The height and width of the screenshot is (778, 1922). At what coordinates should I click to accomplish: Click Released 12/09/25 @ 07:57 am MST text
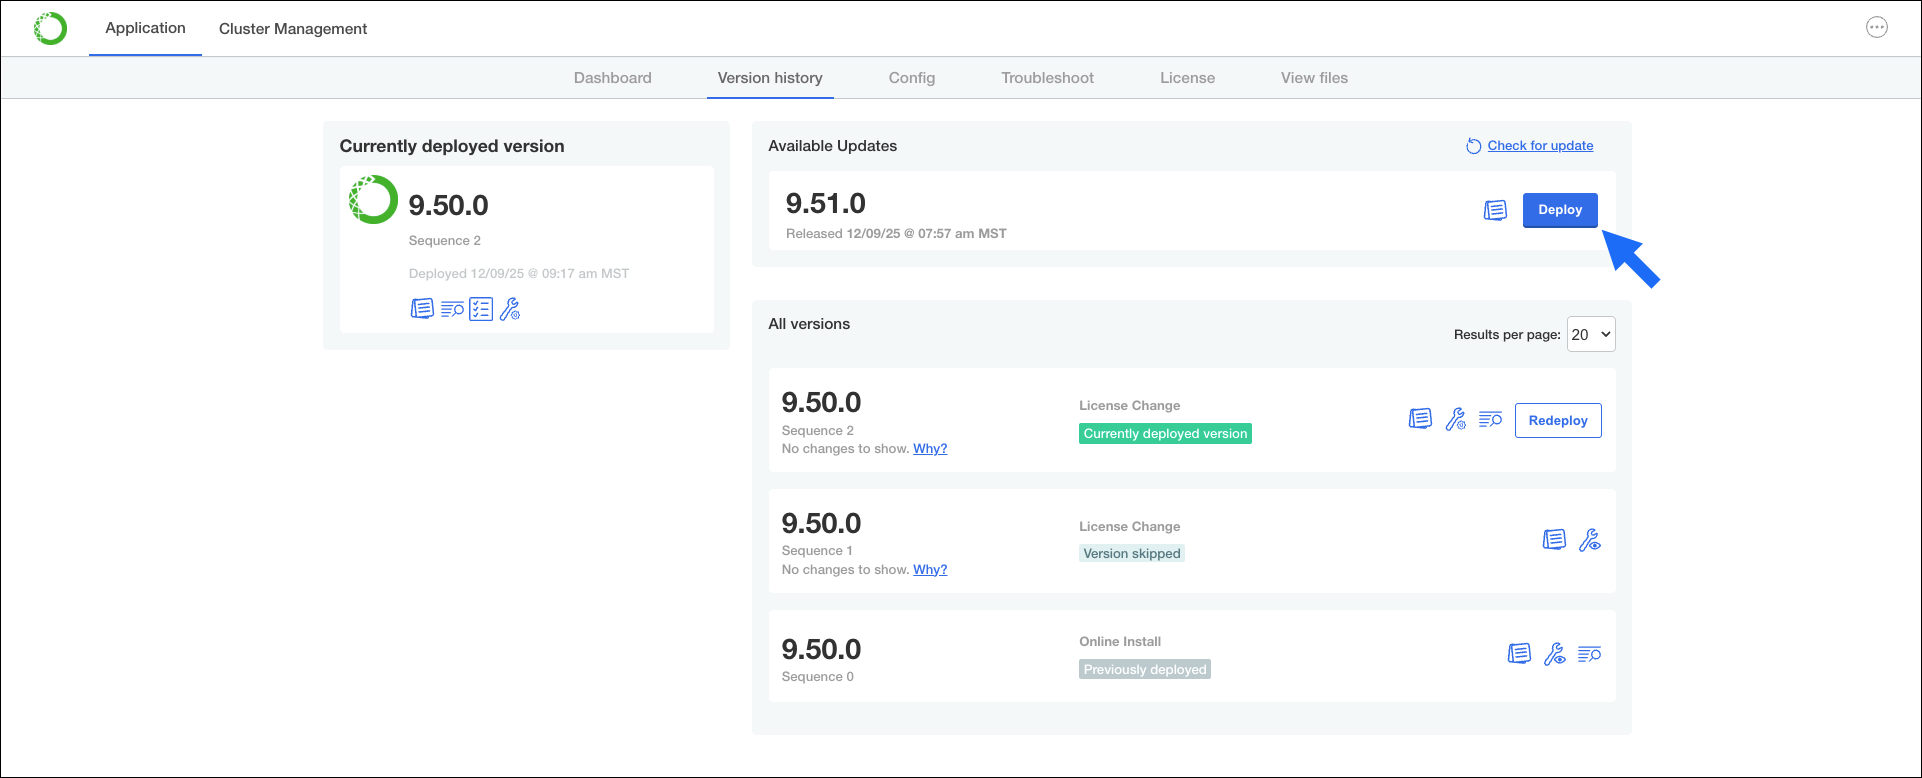coord(896,234)
